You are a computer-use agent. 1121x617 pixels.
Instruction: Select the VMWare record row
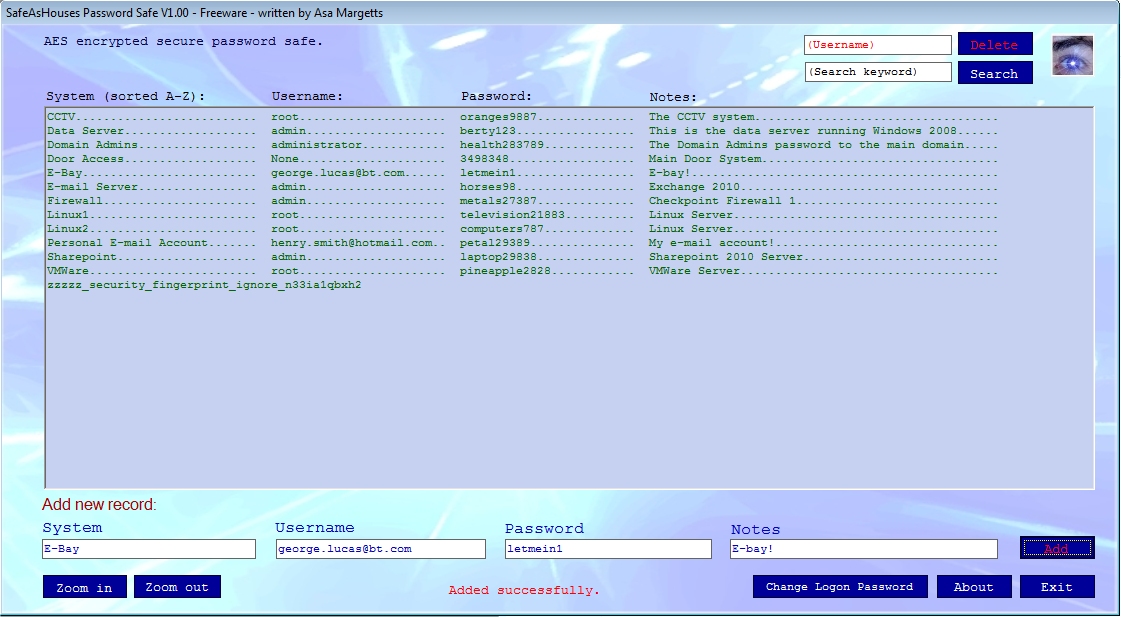pyautogui.click(x=522, y=271)
